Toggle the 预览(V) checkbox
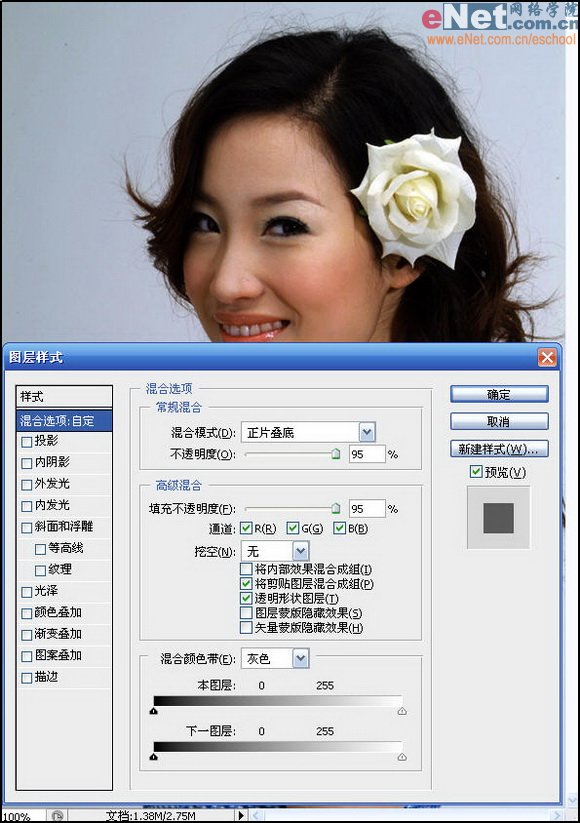 click(x=476, y=472)
